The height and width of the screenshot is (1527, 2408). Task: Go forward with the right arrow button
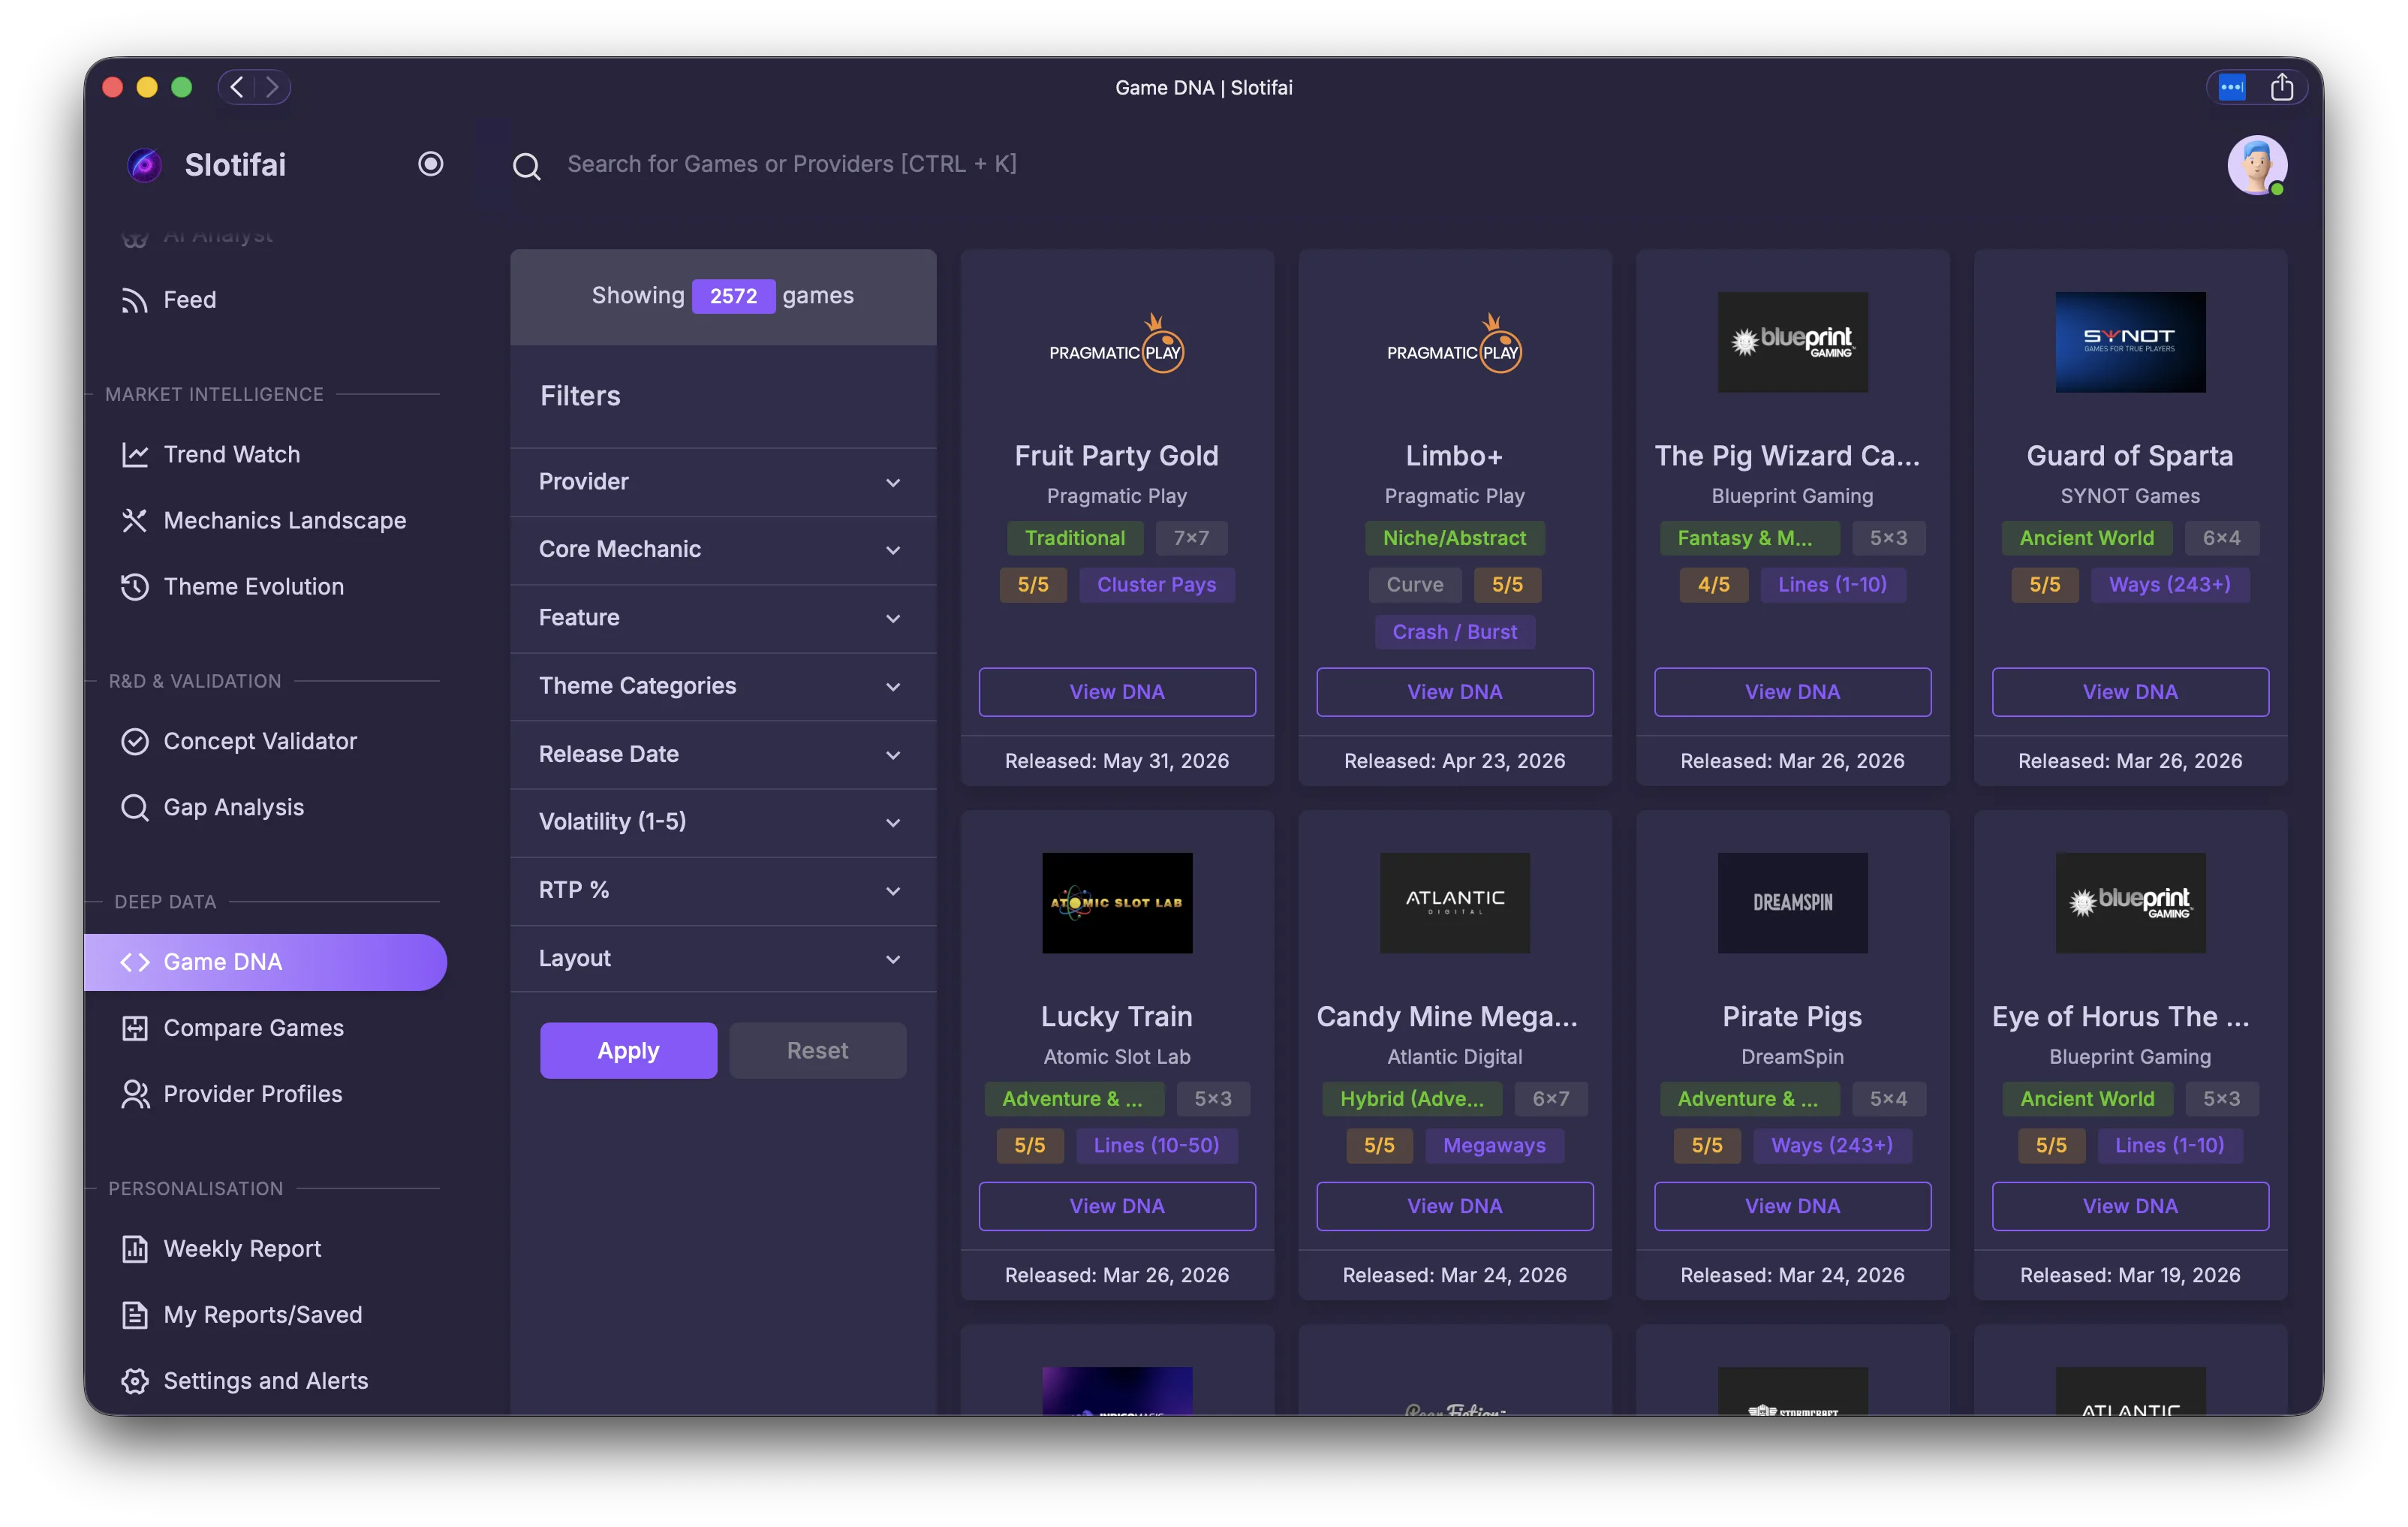coord(272,87)
